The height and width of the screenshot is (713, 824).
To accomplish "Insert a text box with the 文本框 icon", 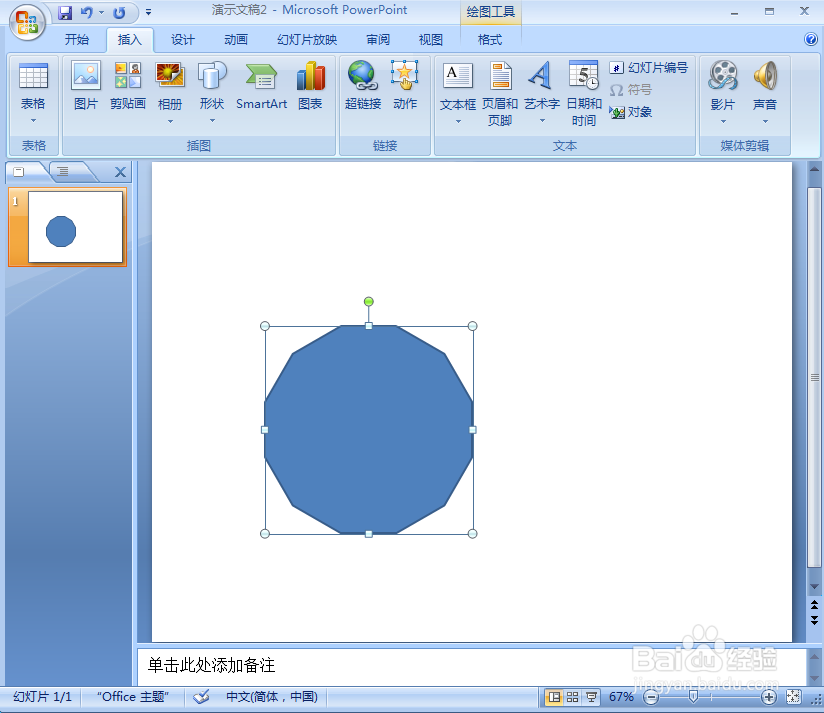I will pos(458,77).
